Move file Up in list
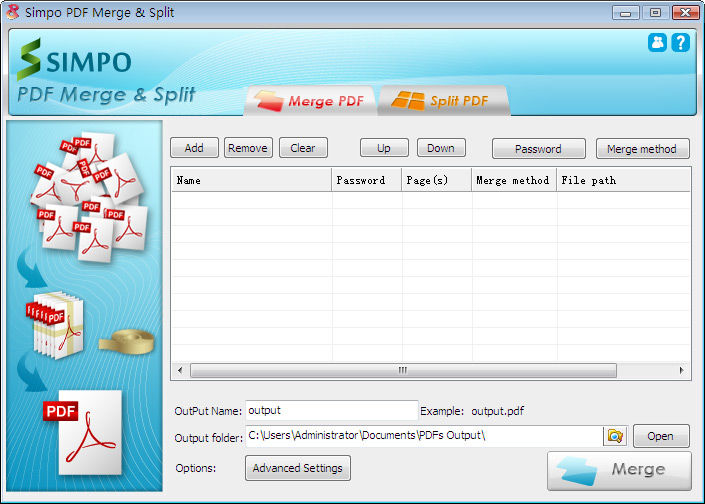Image resolution: width=705 pixels, height=504 pixels. pyautogui.click(x=384, y=148)
